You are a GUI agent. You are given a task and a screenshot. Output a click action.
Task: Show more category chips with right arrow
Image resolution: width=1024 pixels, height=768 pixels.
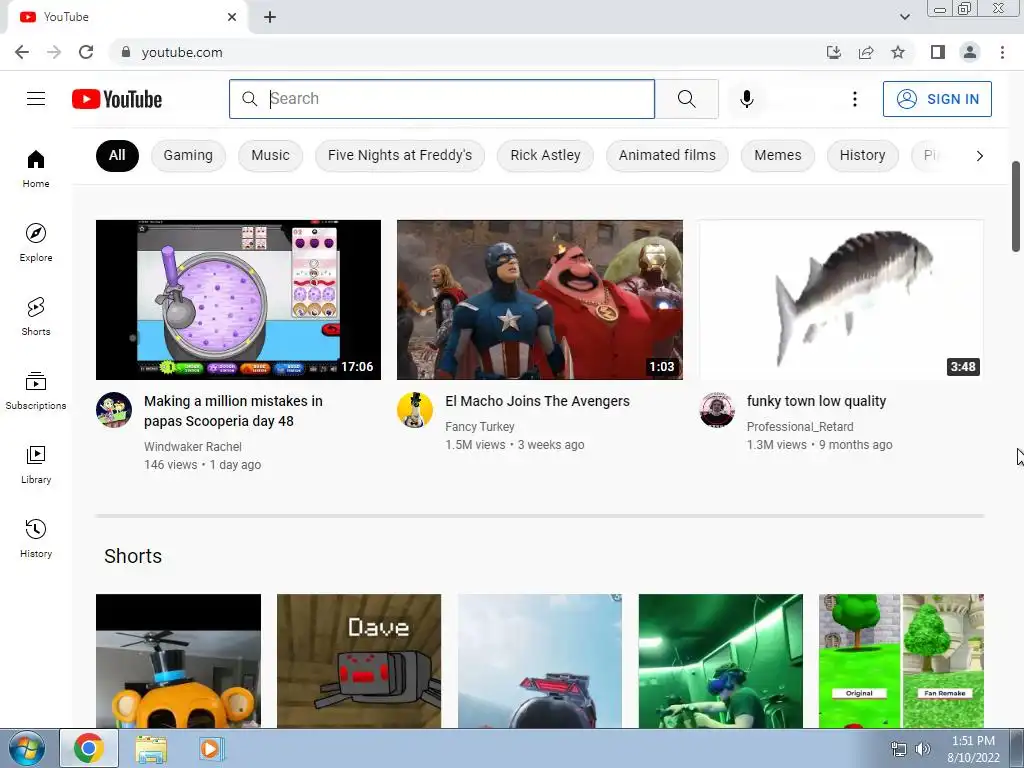tap(979, 155)
